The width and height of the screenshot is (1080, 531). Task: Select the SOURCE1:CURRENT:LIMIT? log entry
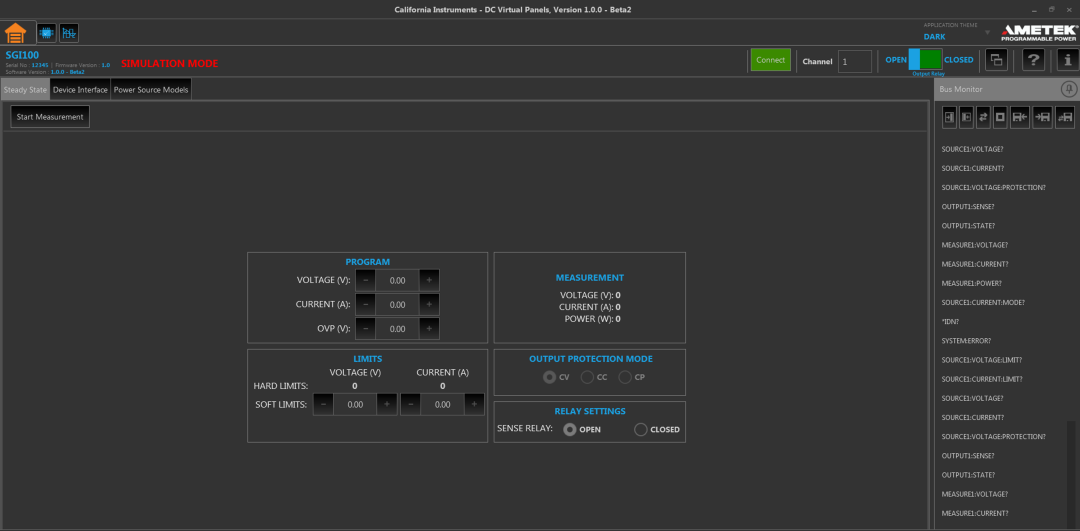982,379
